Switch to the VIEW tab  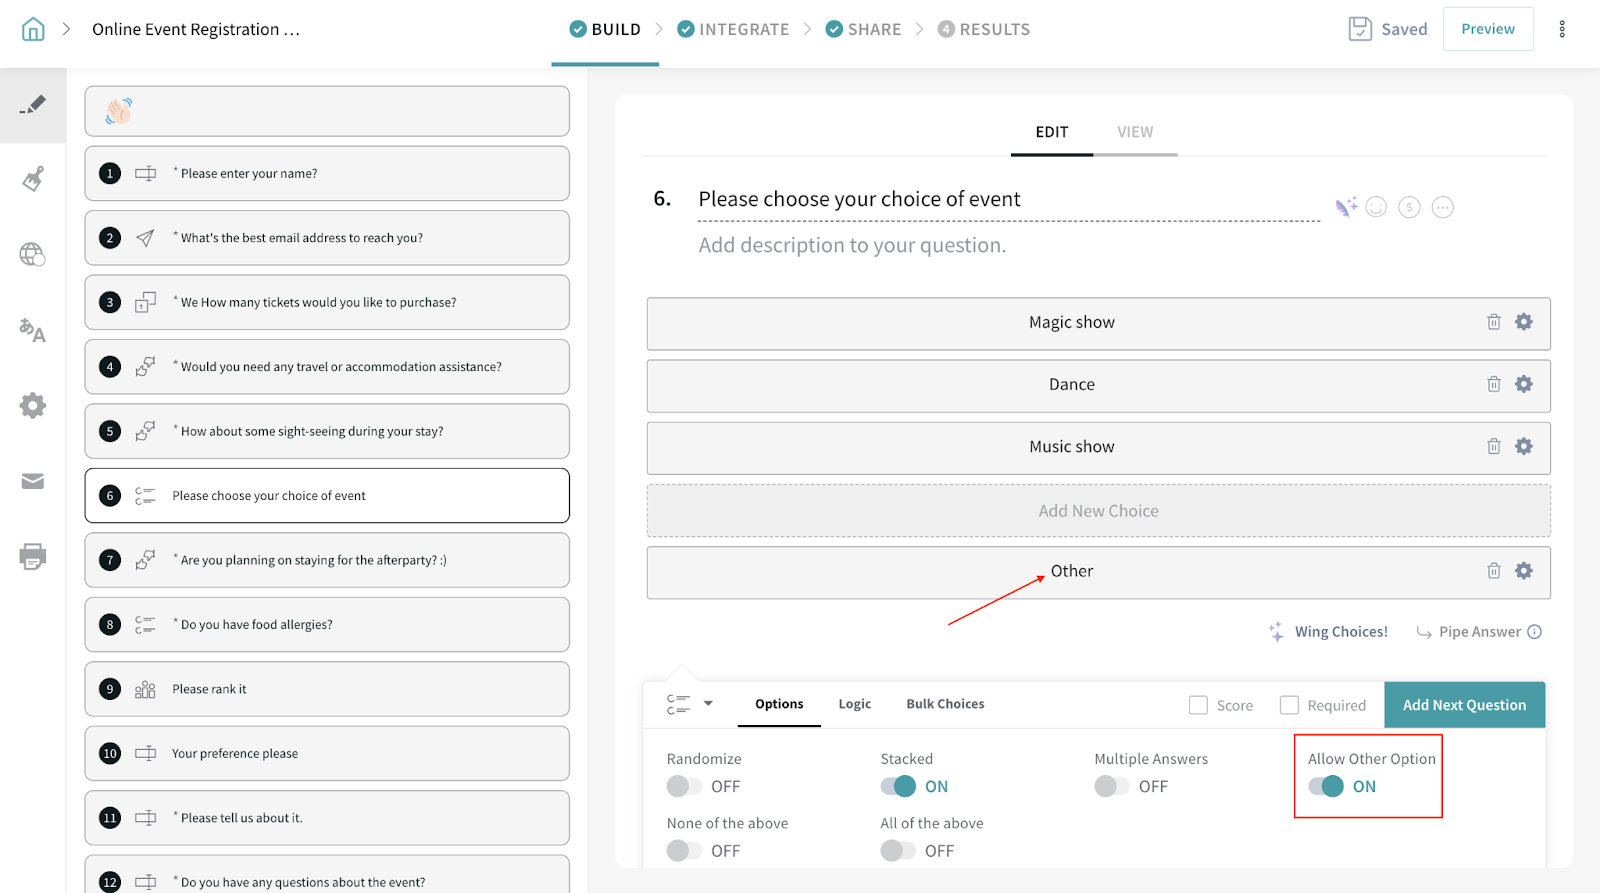(x=1134, y=132)
